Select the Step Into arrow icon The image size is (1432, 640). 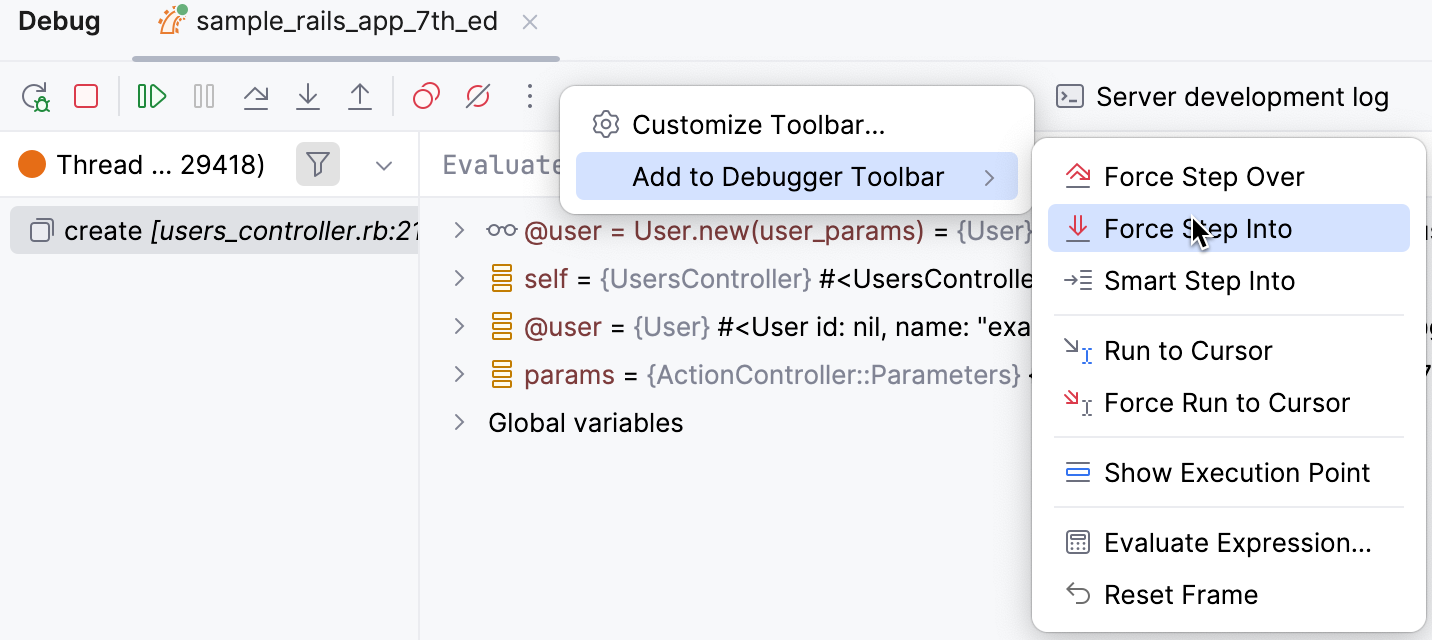(308, 96)
